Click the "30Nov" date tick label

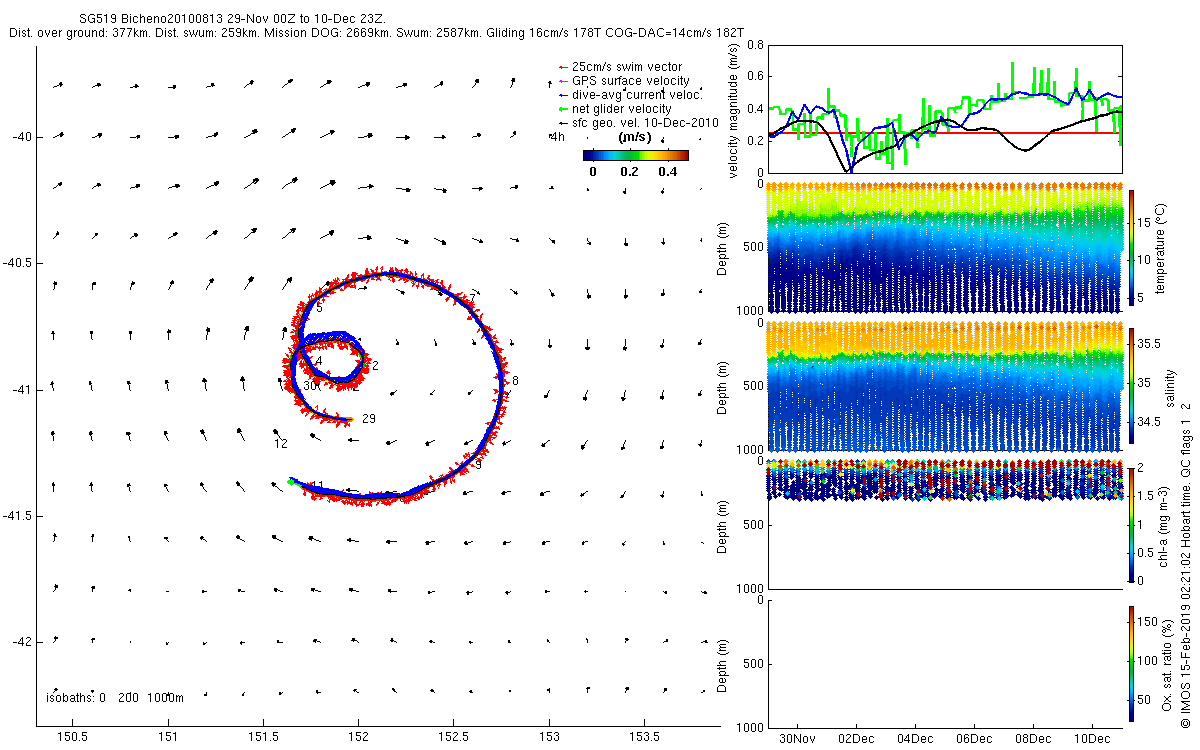pos(797,739)
